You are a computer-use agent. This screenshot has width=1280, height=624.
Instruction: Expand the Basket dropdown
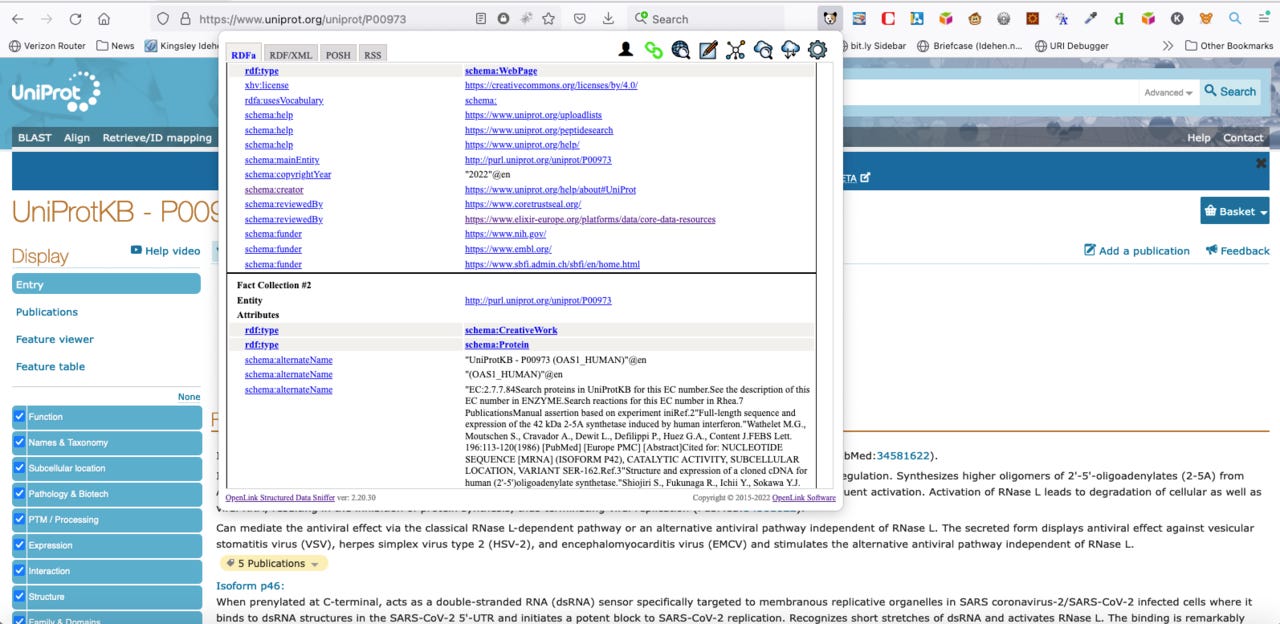(1235, 211)
